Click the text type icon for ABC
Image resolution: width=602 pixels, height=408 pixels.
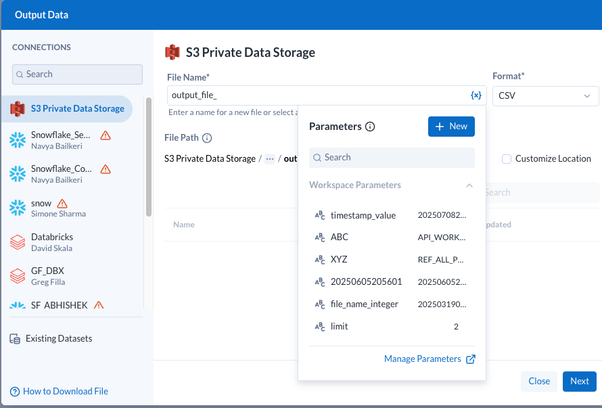(320, 238)
